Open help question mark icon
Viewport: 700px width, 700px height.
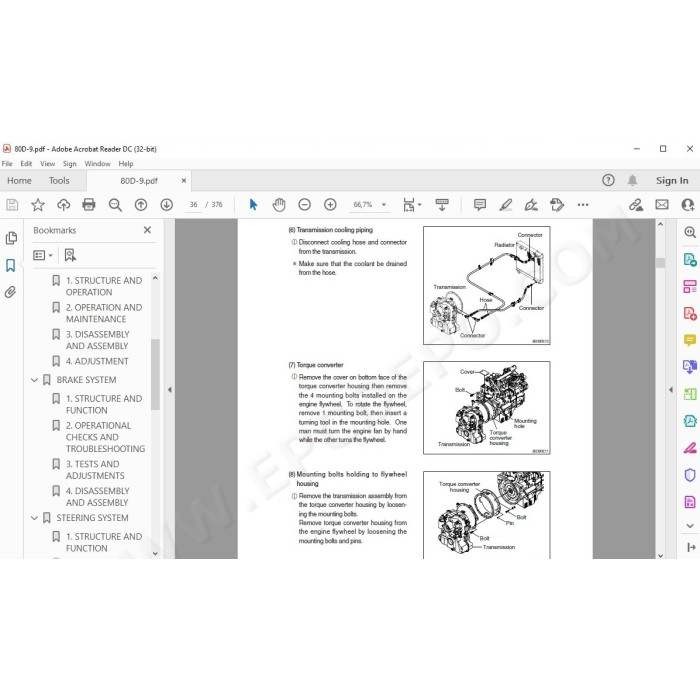pyautogui.click(x=608, y=180)
